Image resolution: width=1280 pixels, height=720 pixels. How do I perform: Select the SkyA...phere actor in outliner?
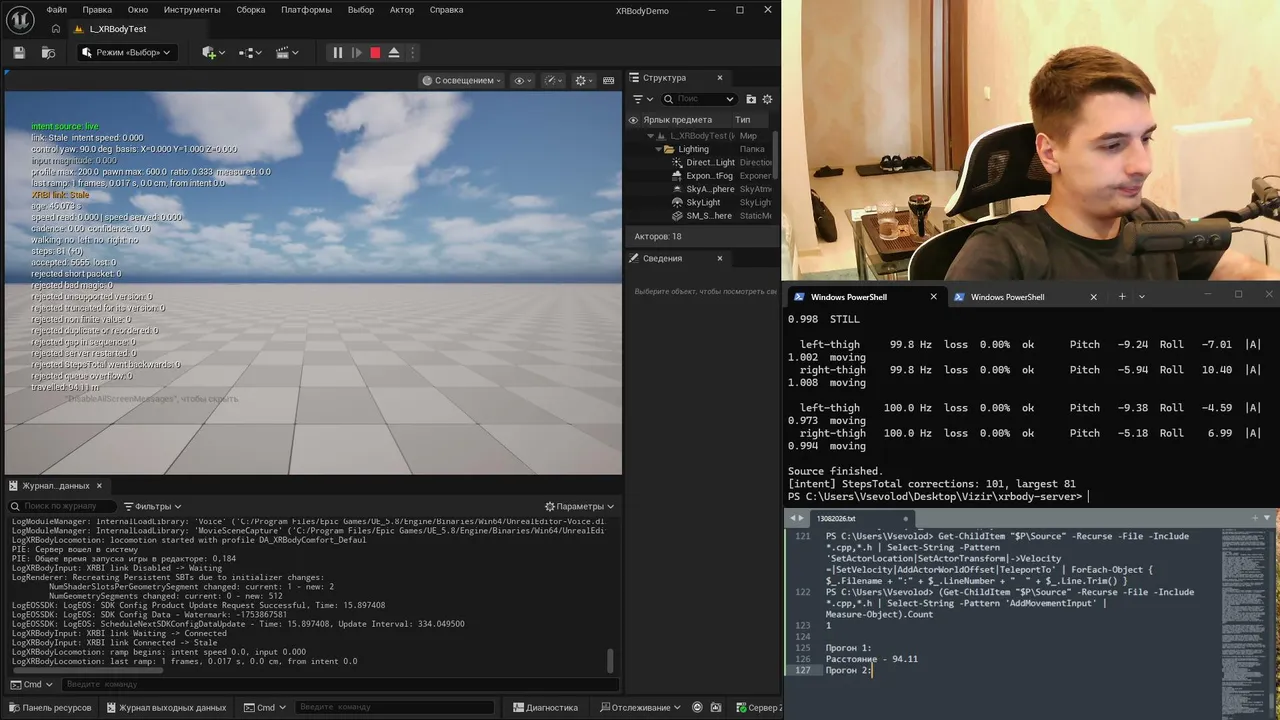click(x=701, y=189)
